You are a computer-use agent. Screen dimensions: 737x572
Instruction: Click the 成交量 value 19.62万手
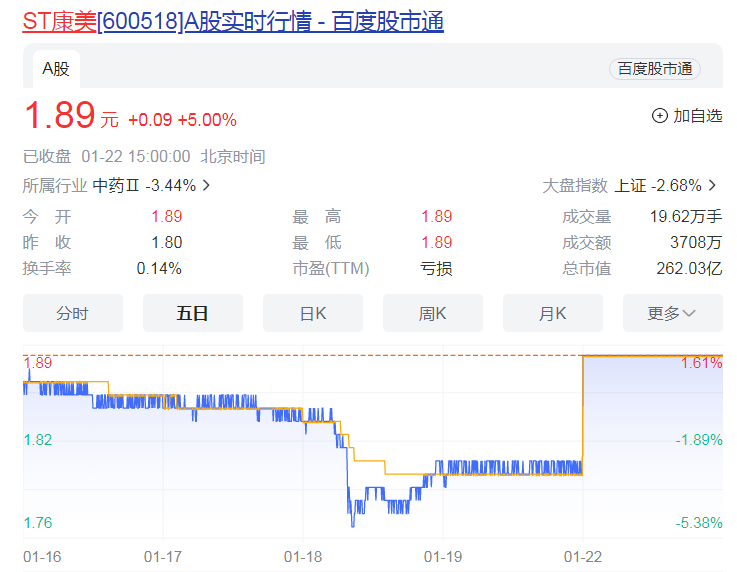tap(686, 217)
